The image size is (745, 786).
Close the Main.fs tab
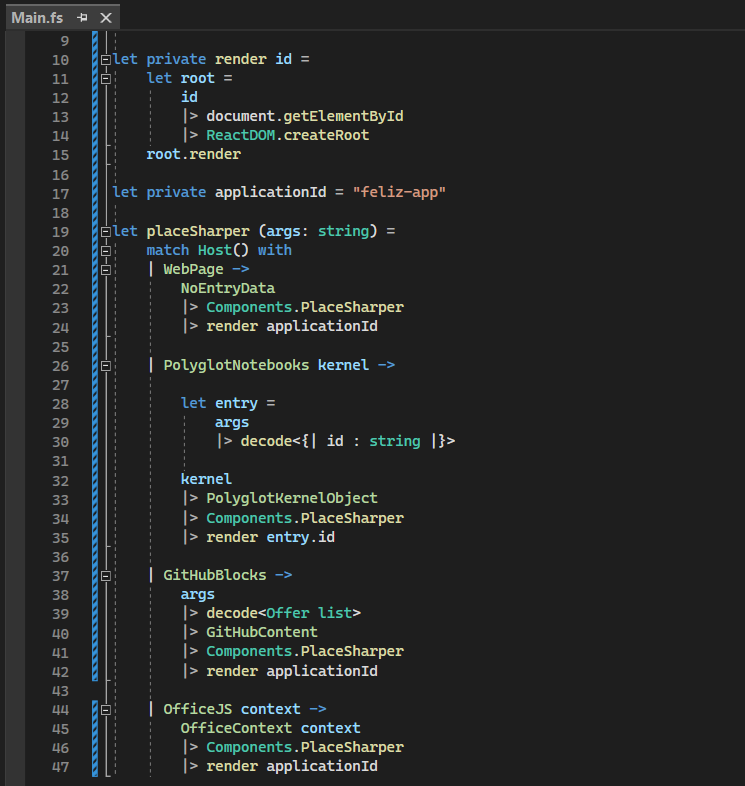point(106,18)
